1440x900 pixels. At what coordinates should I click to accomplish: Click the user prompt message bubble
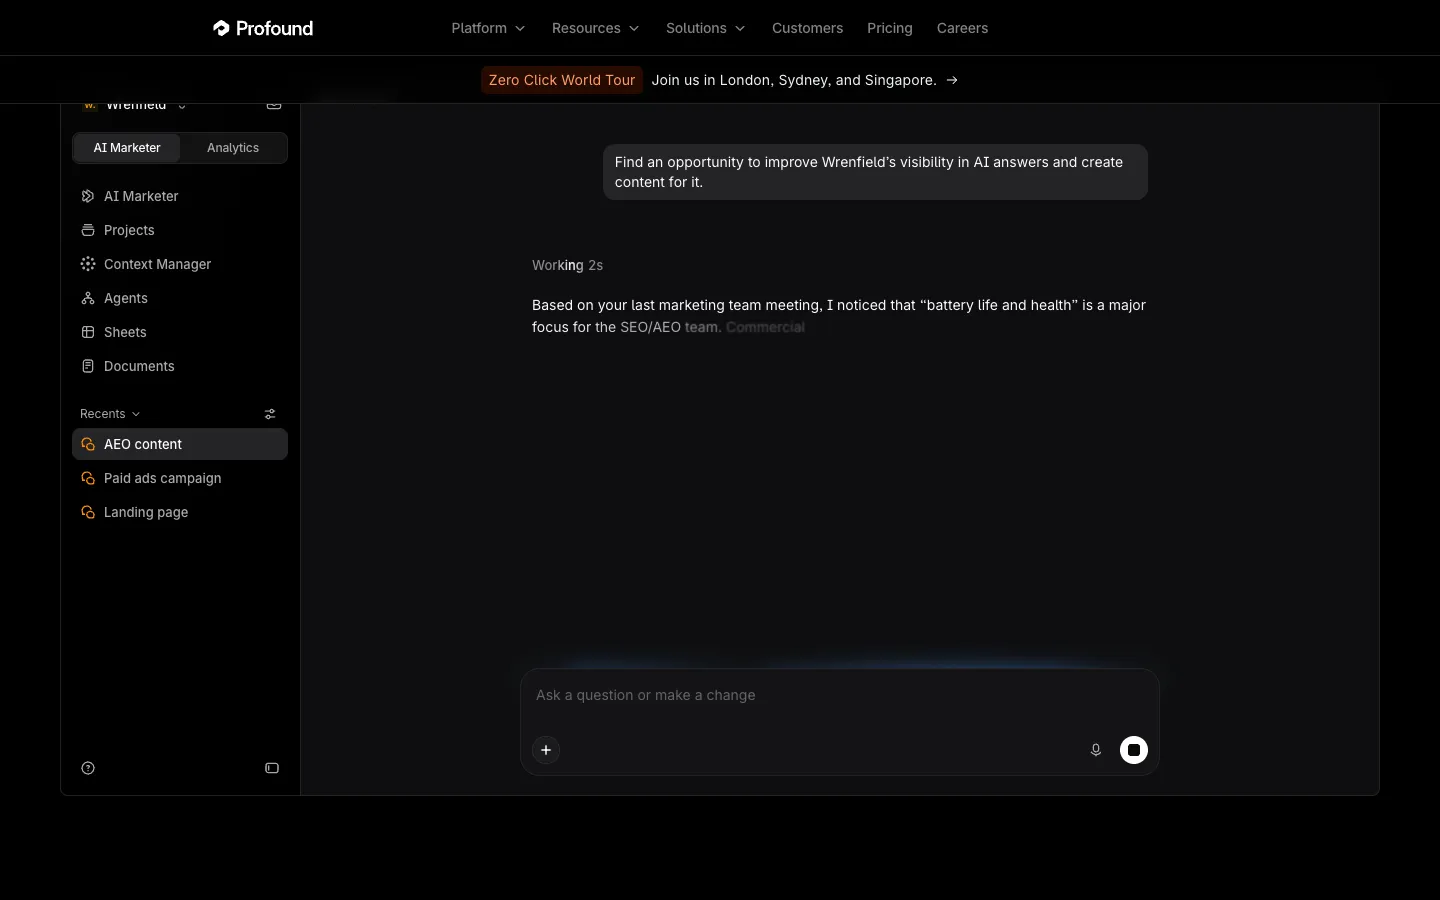(x=875, y=172)
